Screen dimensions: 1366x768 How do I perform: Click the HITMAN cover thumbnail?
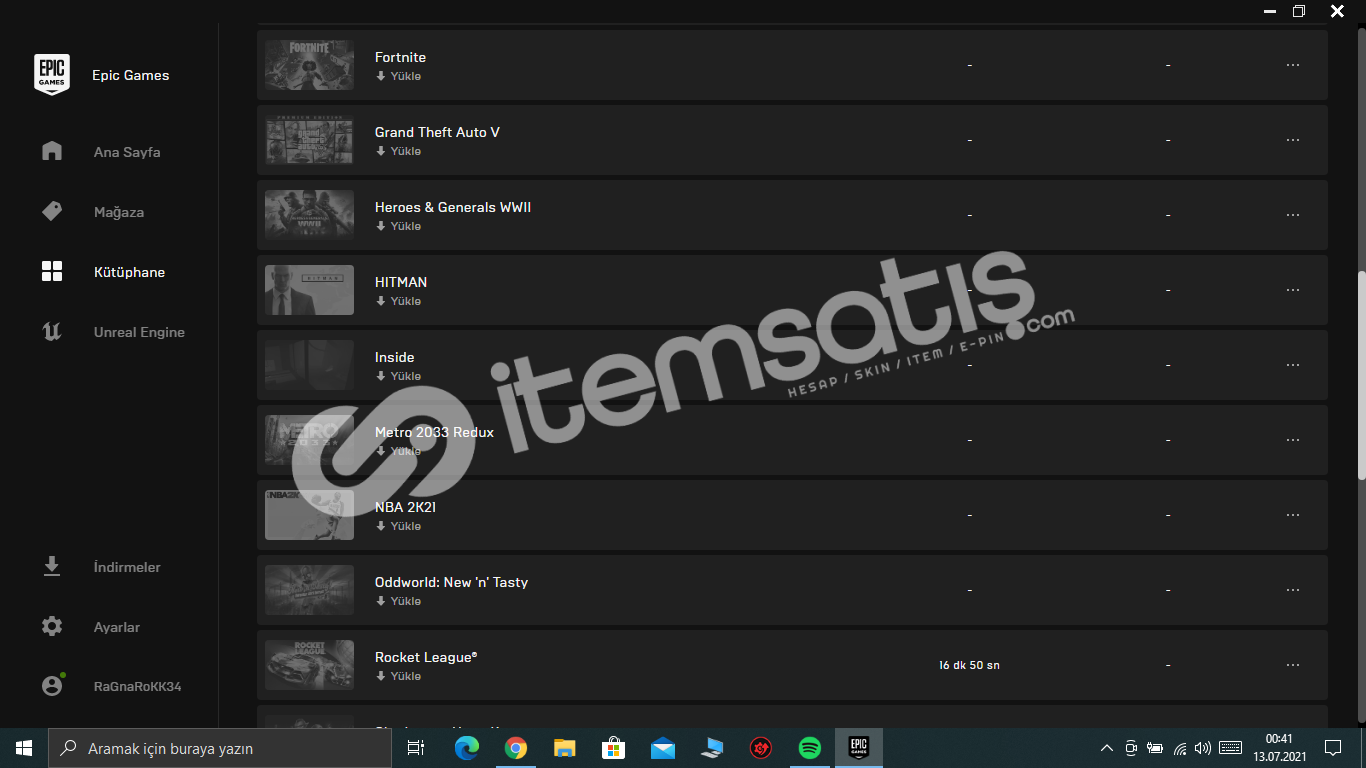[x=309, y=290]
